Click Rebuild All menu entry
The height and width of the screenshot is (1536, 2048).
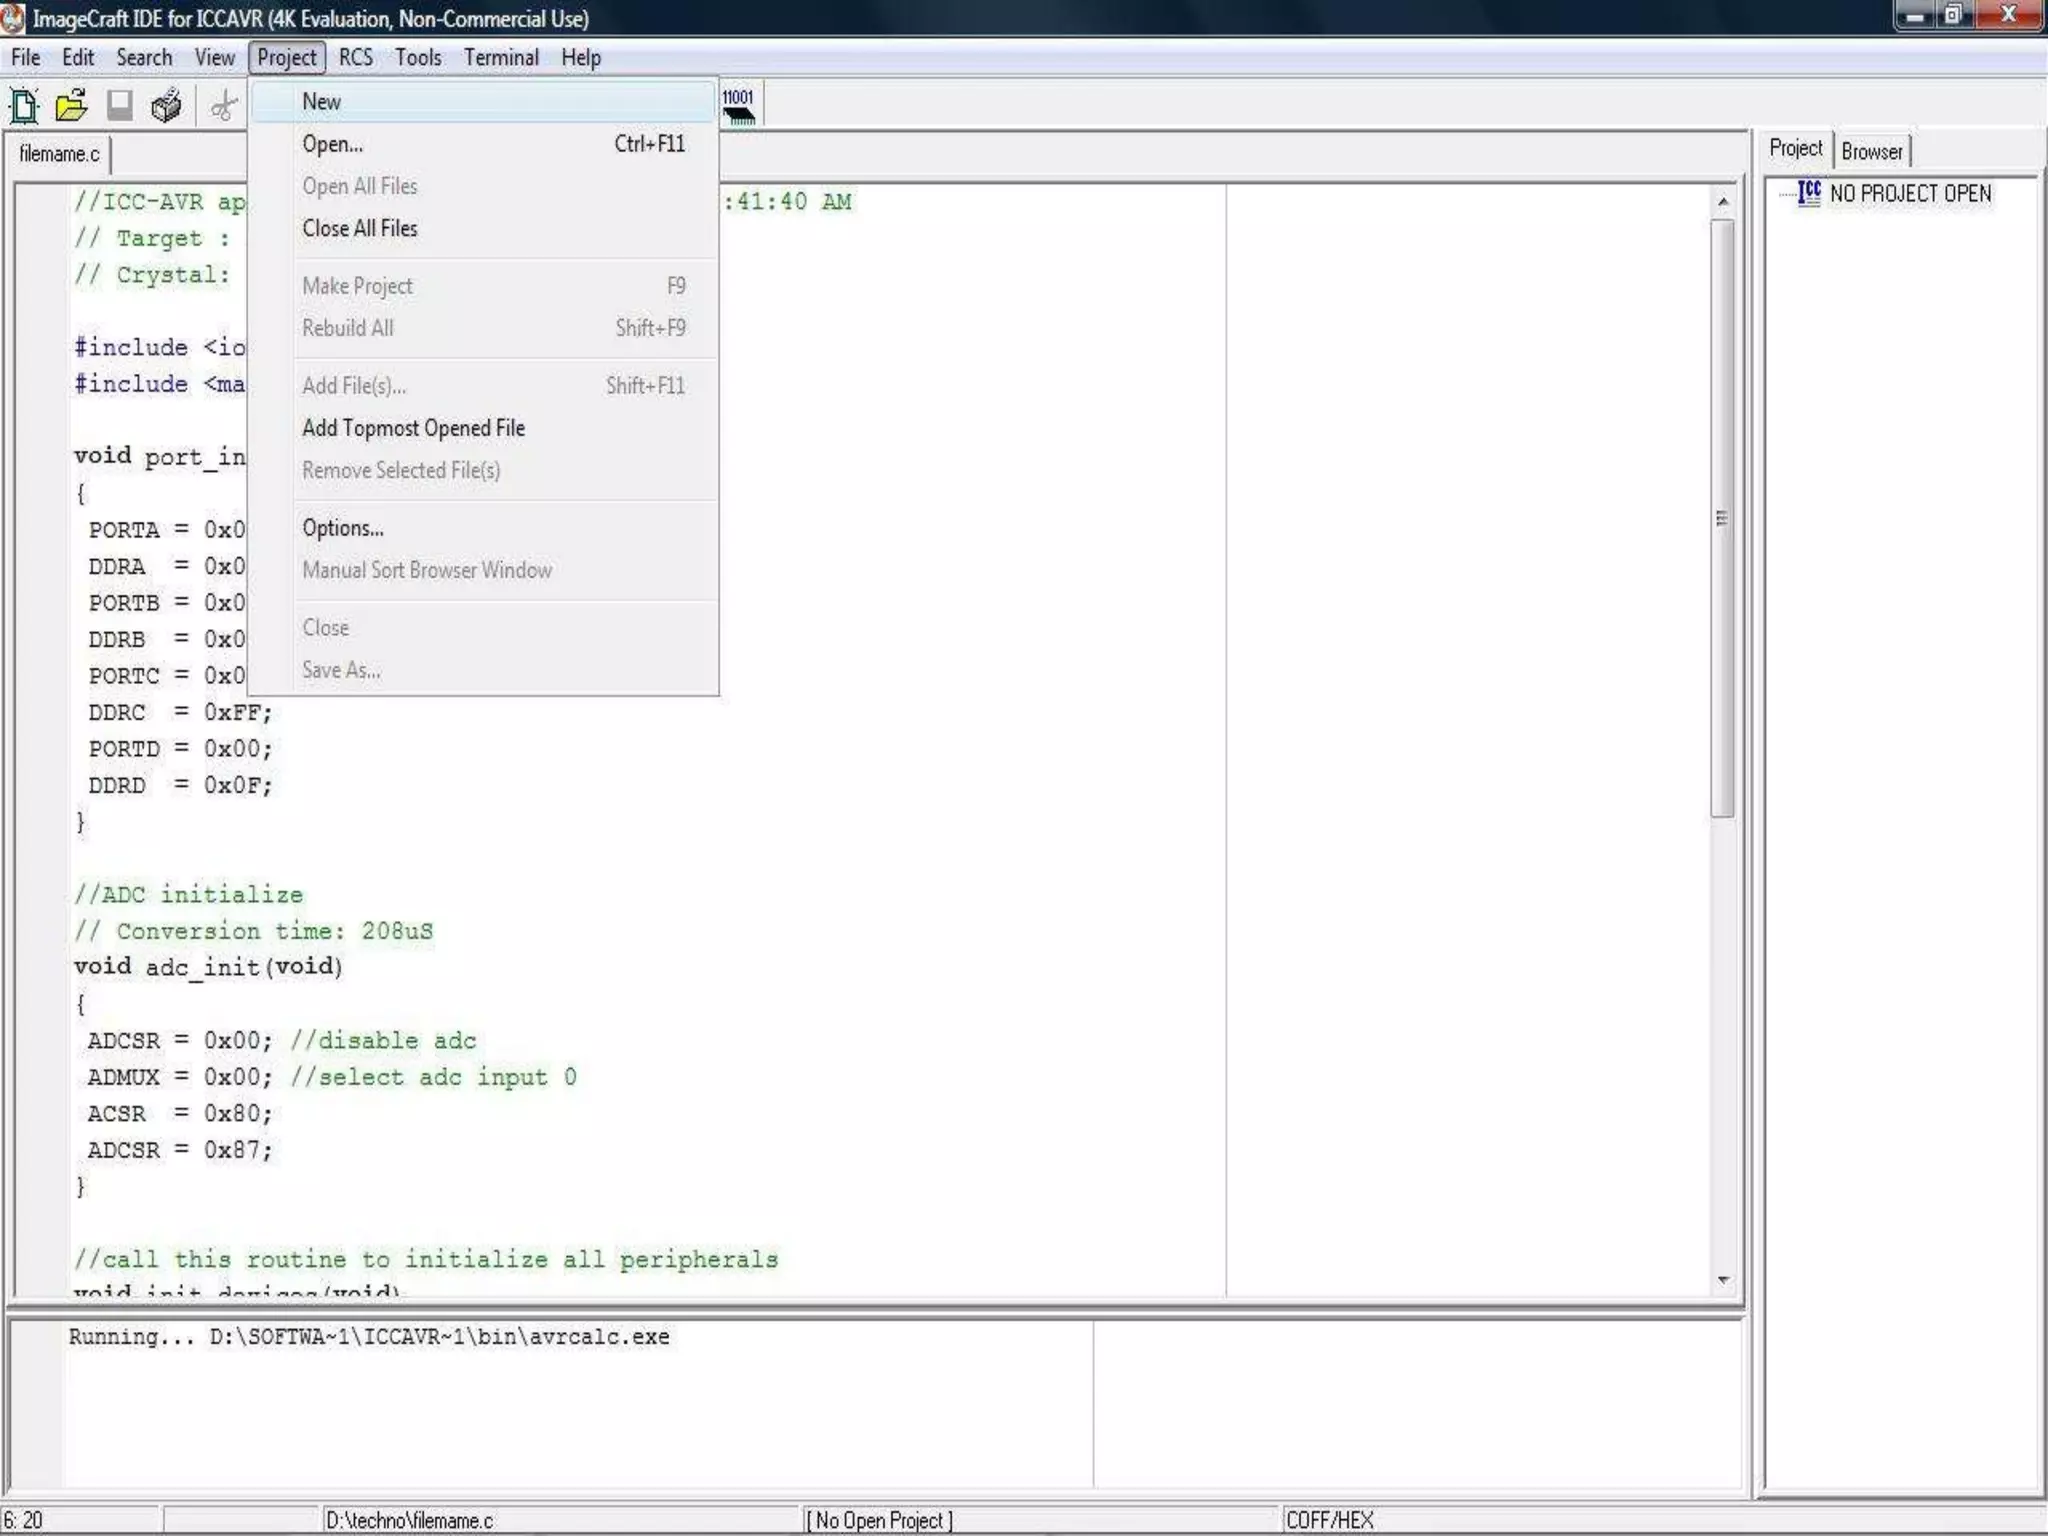(484, 328)
